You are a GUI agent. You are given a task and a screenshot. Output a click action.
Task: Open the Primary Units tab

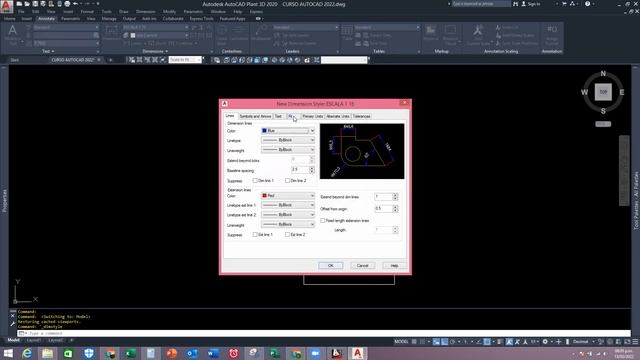313,116
